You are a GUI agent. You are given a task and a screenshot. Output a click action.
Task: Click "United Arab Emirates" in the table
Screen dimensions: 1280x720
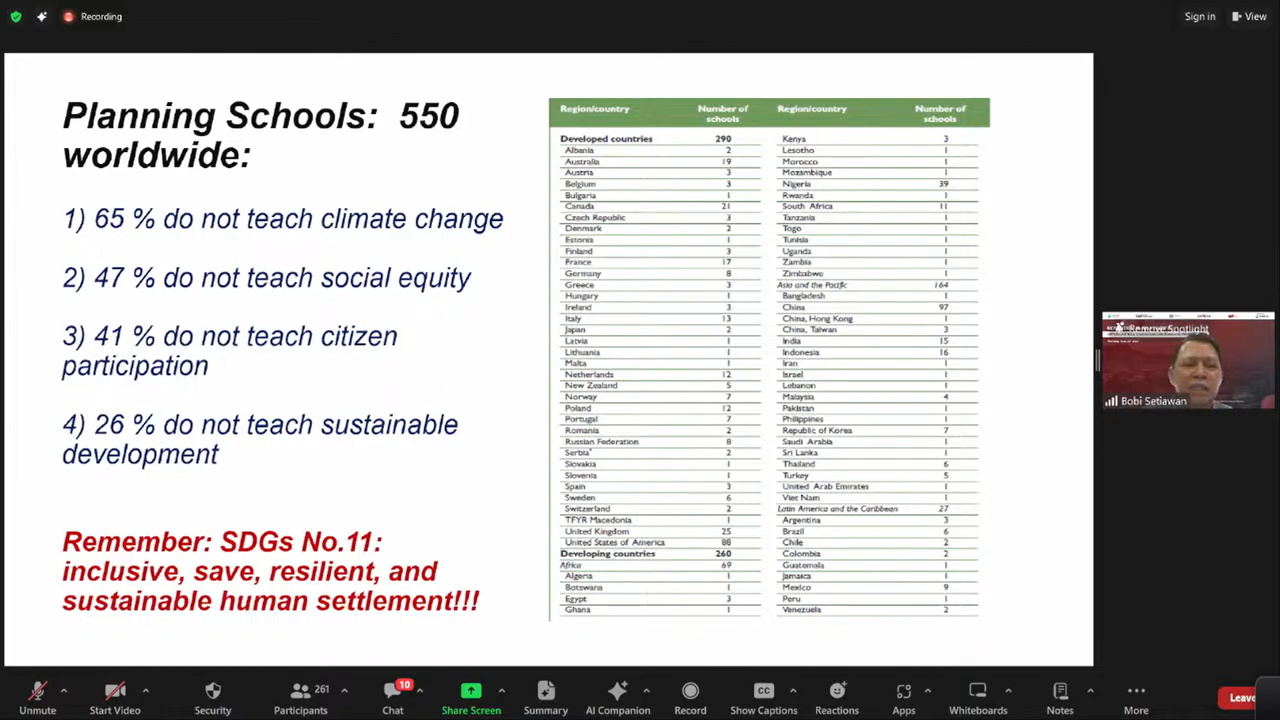pyautogui.click(x=825, y=487)
